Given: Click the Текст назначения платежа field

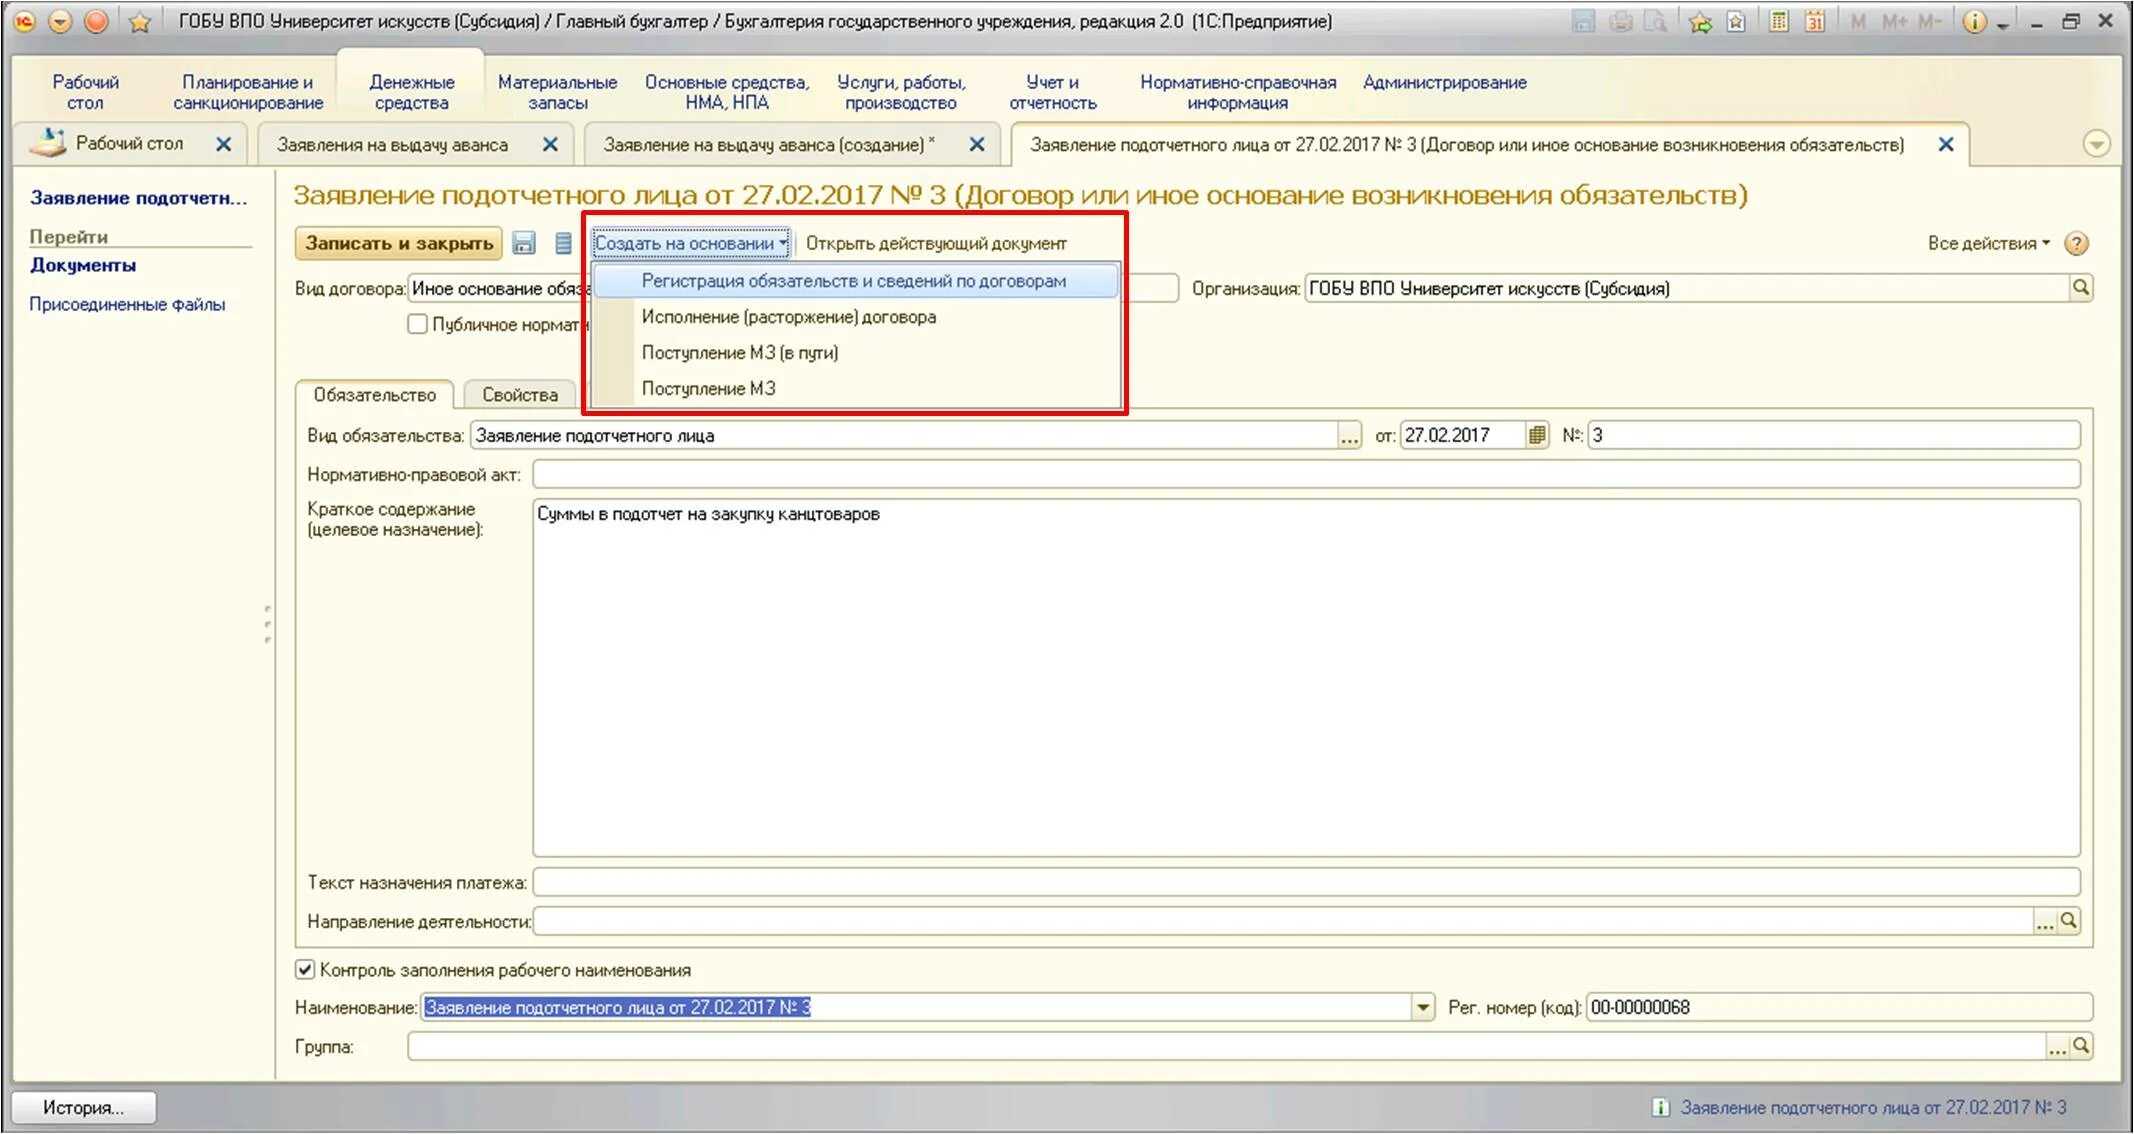Looking at the screenshot, I should coord(1306,882).
